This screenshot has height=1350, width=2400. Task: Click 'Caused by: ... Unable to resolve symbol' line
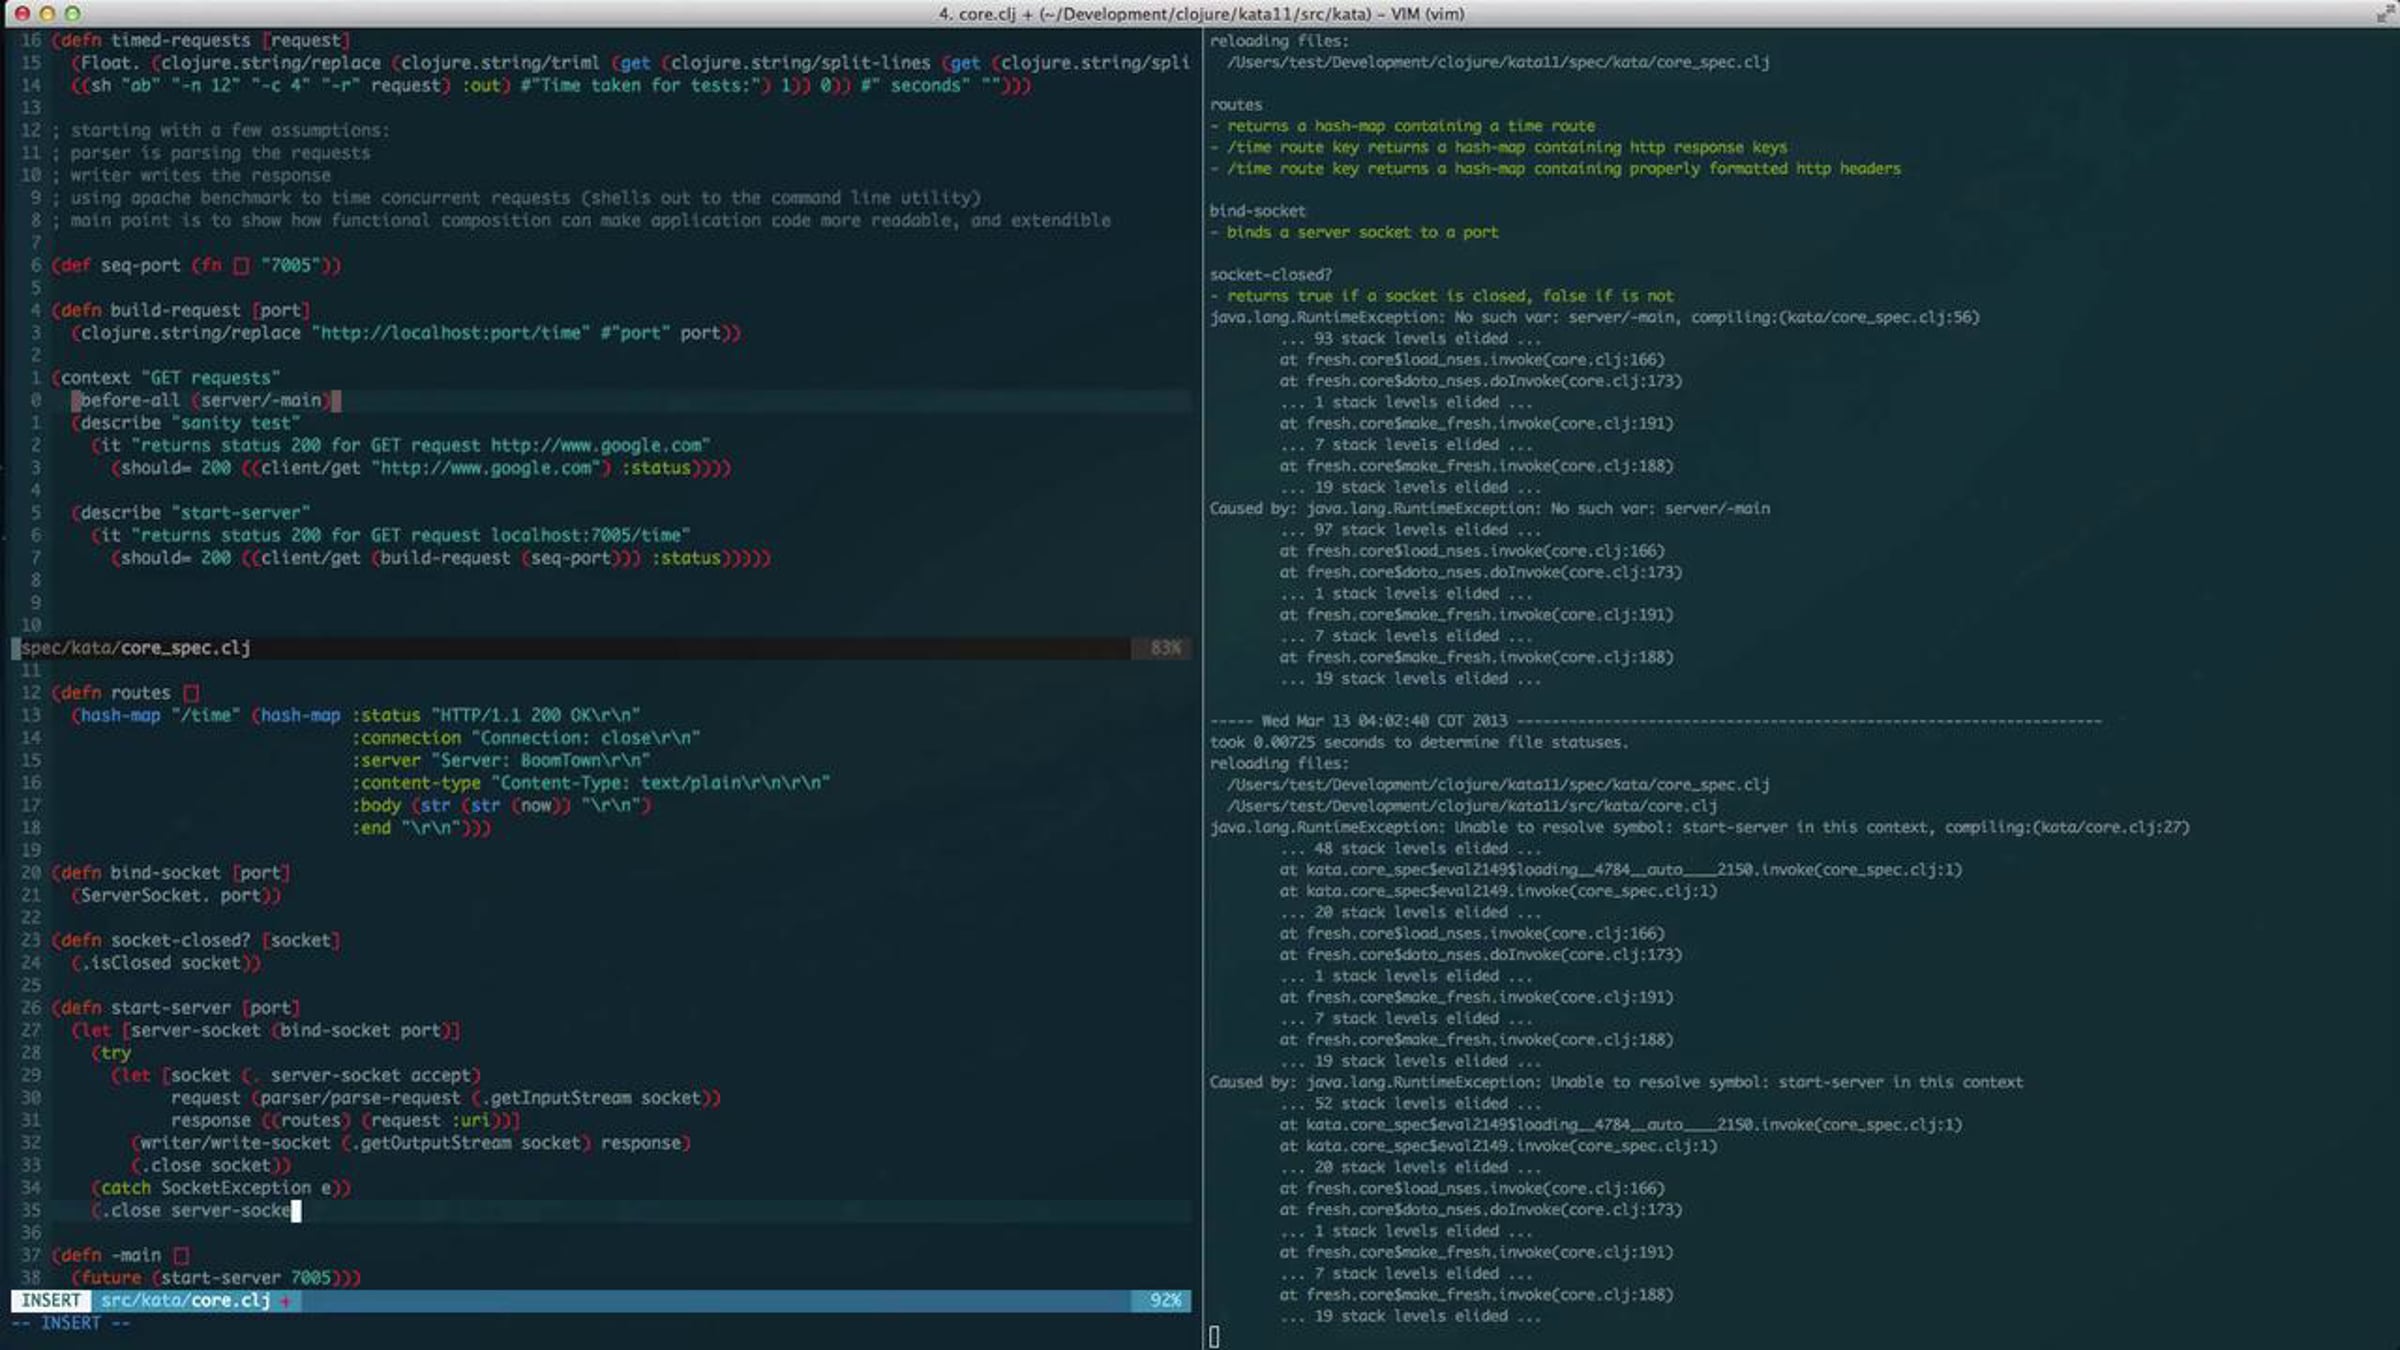pos(1616,1082)
